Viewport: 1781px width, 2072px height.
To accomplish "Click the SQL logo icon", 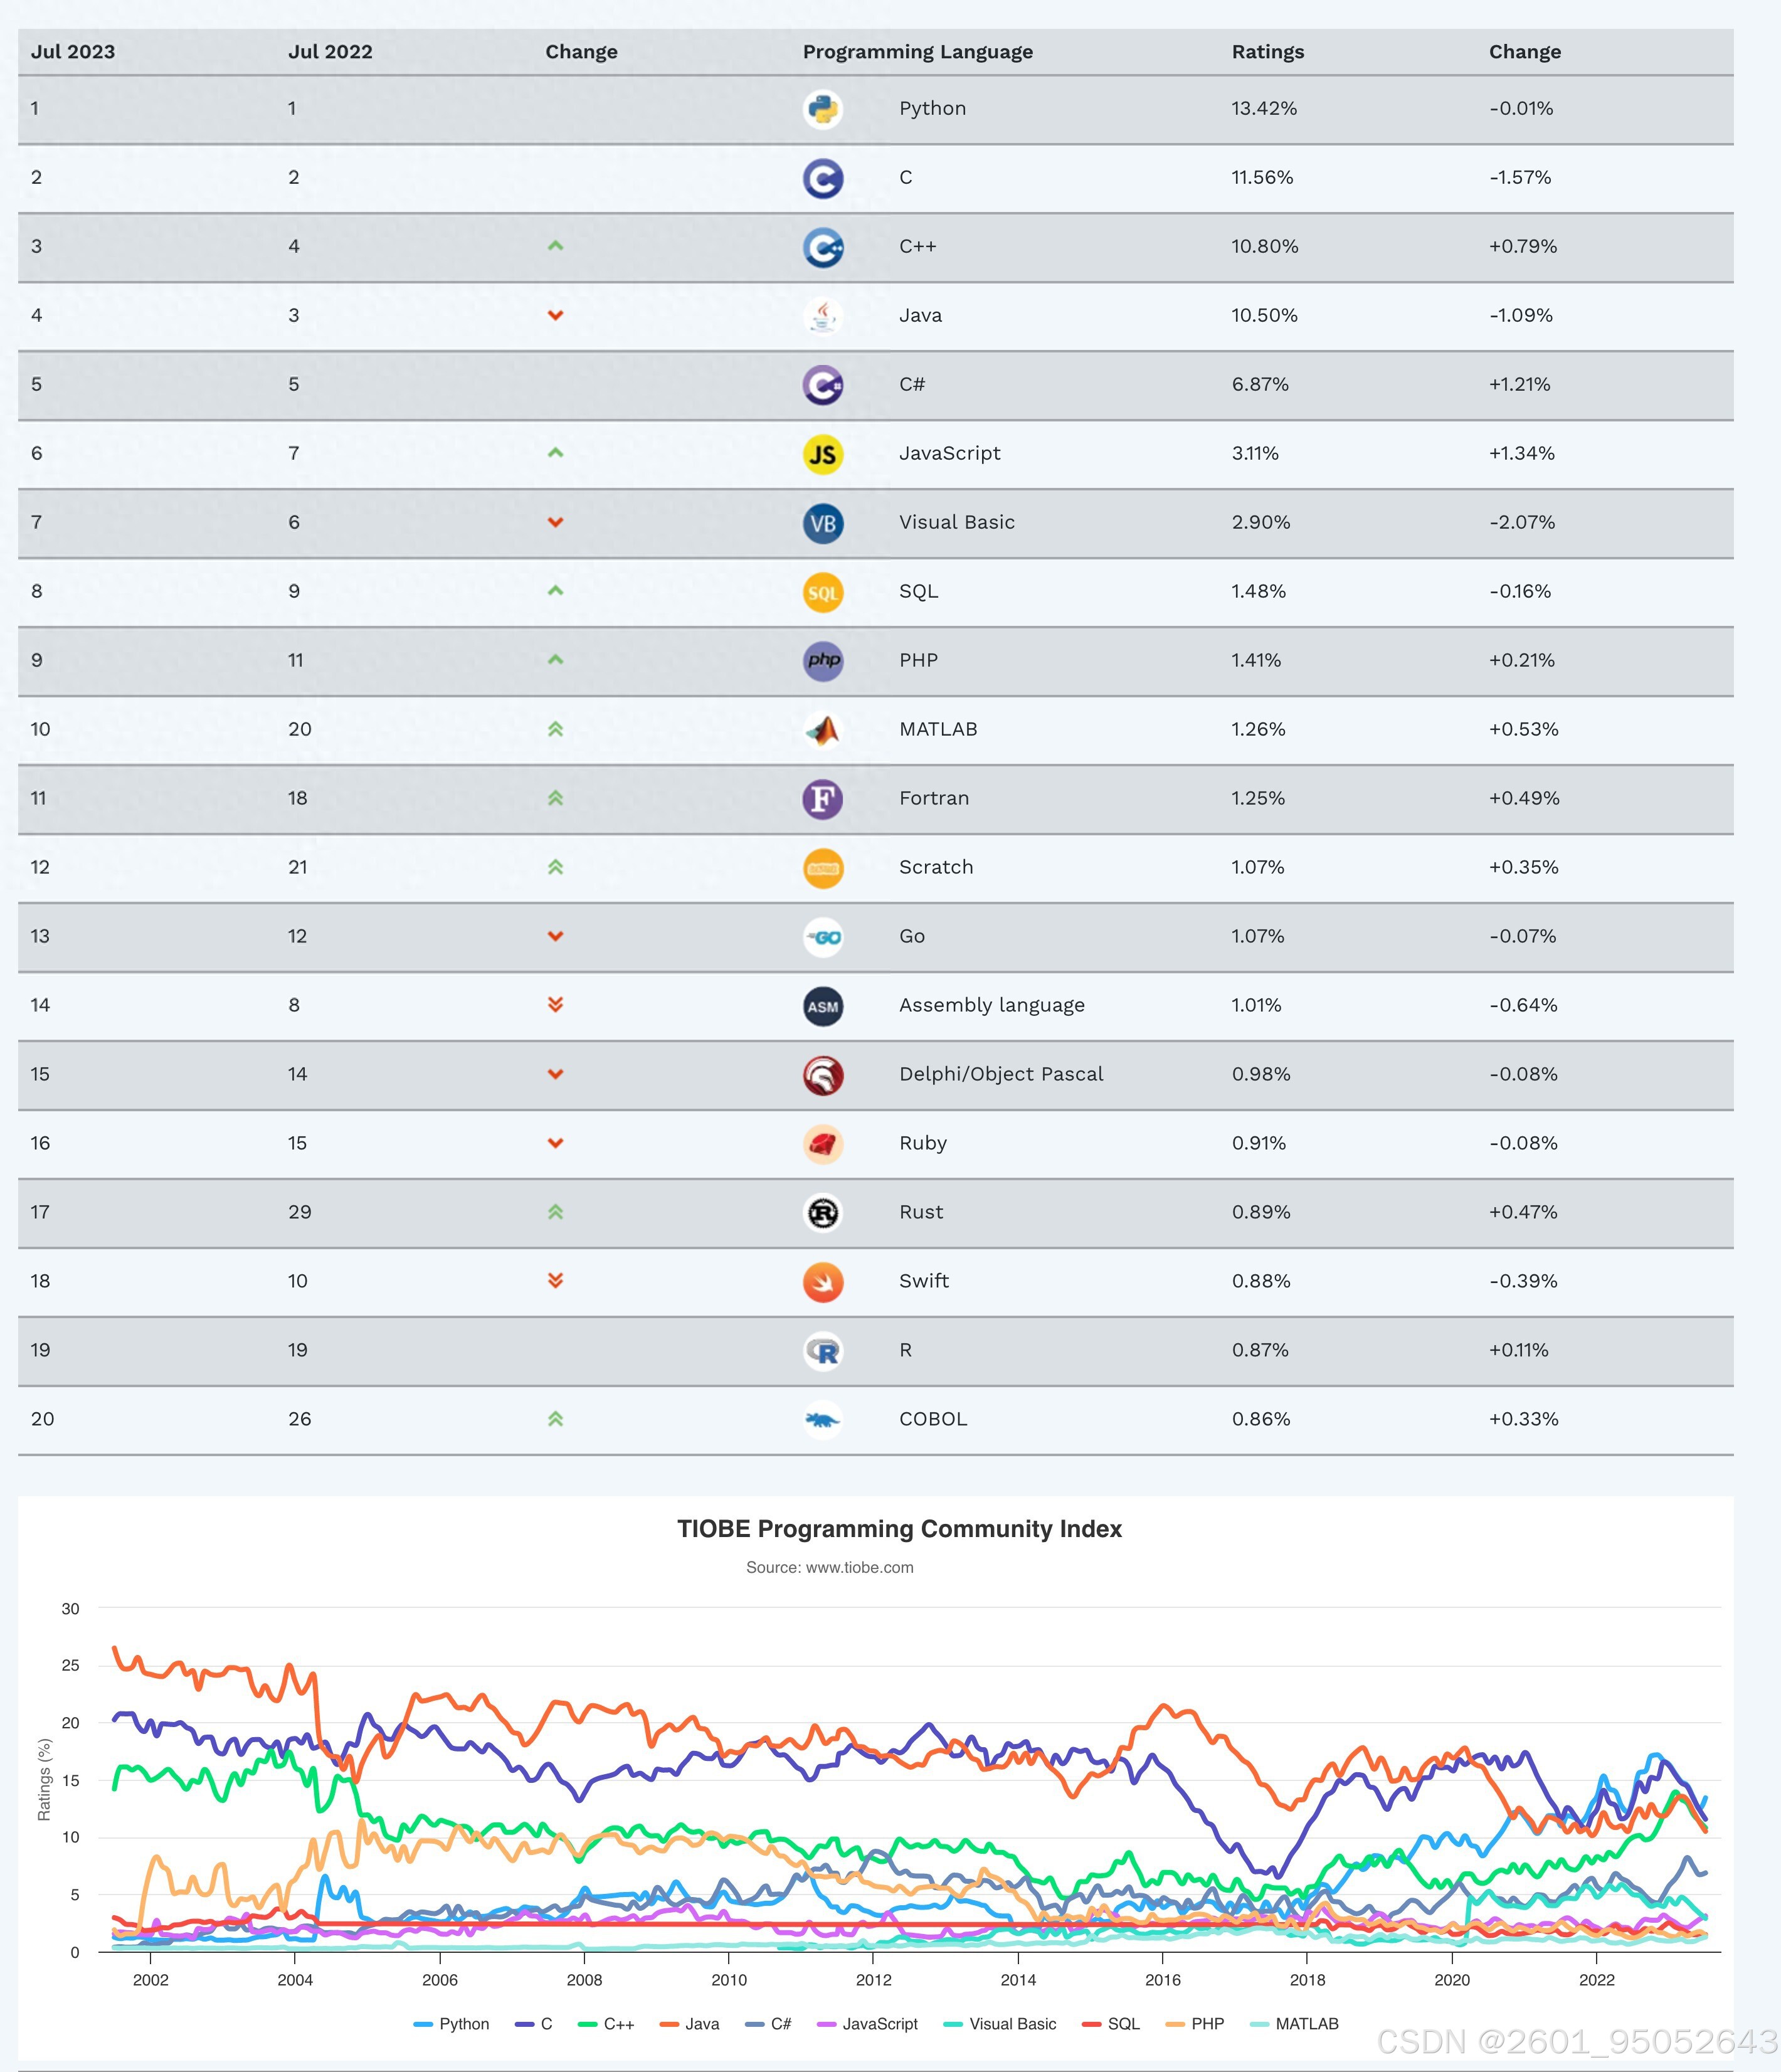I will 823,592.
